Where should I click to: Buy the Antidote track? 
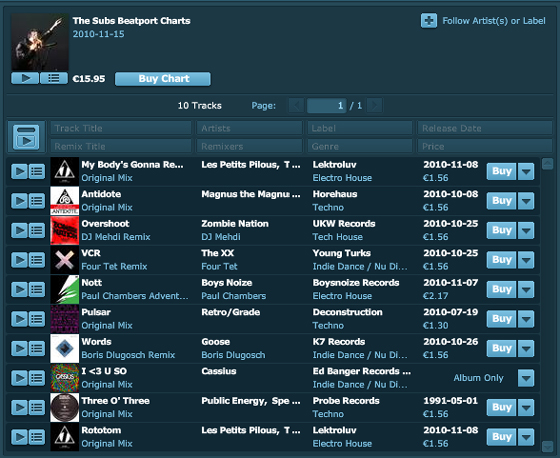click(x=501, y=201)
